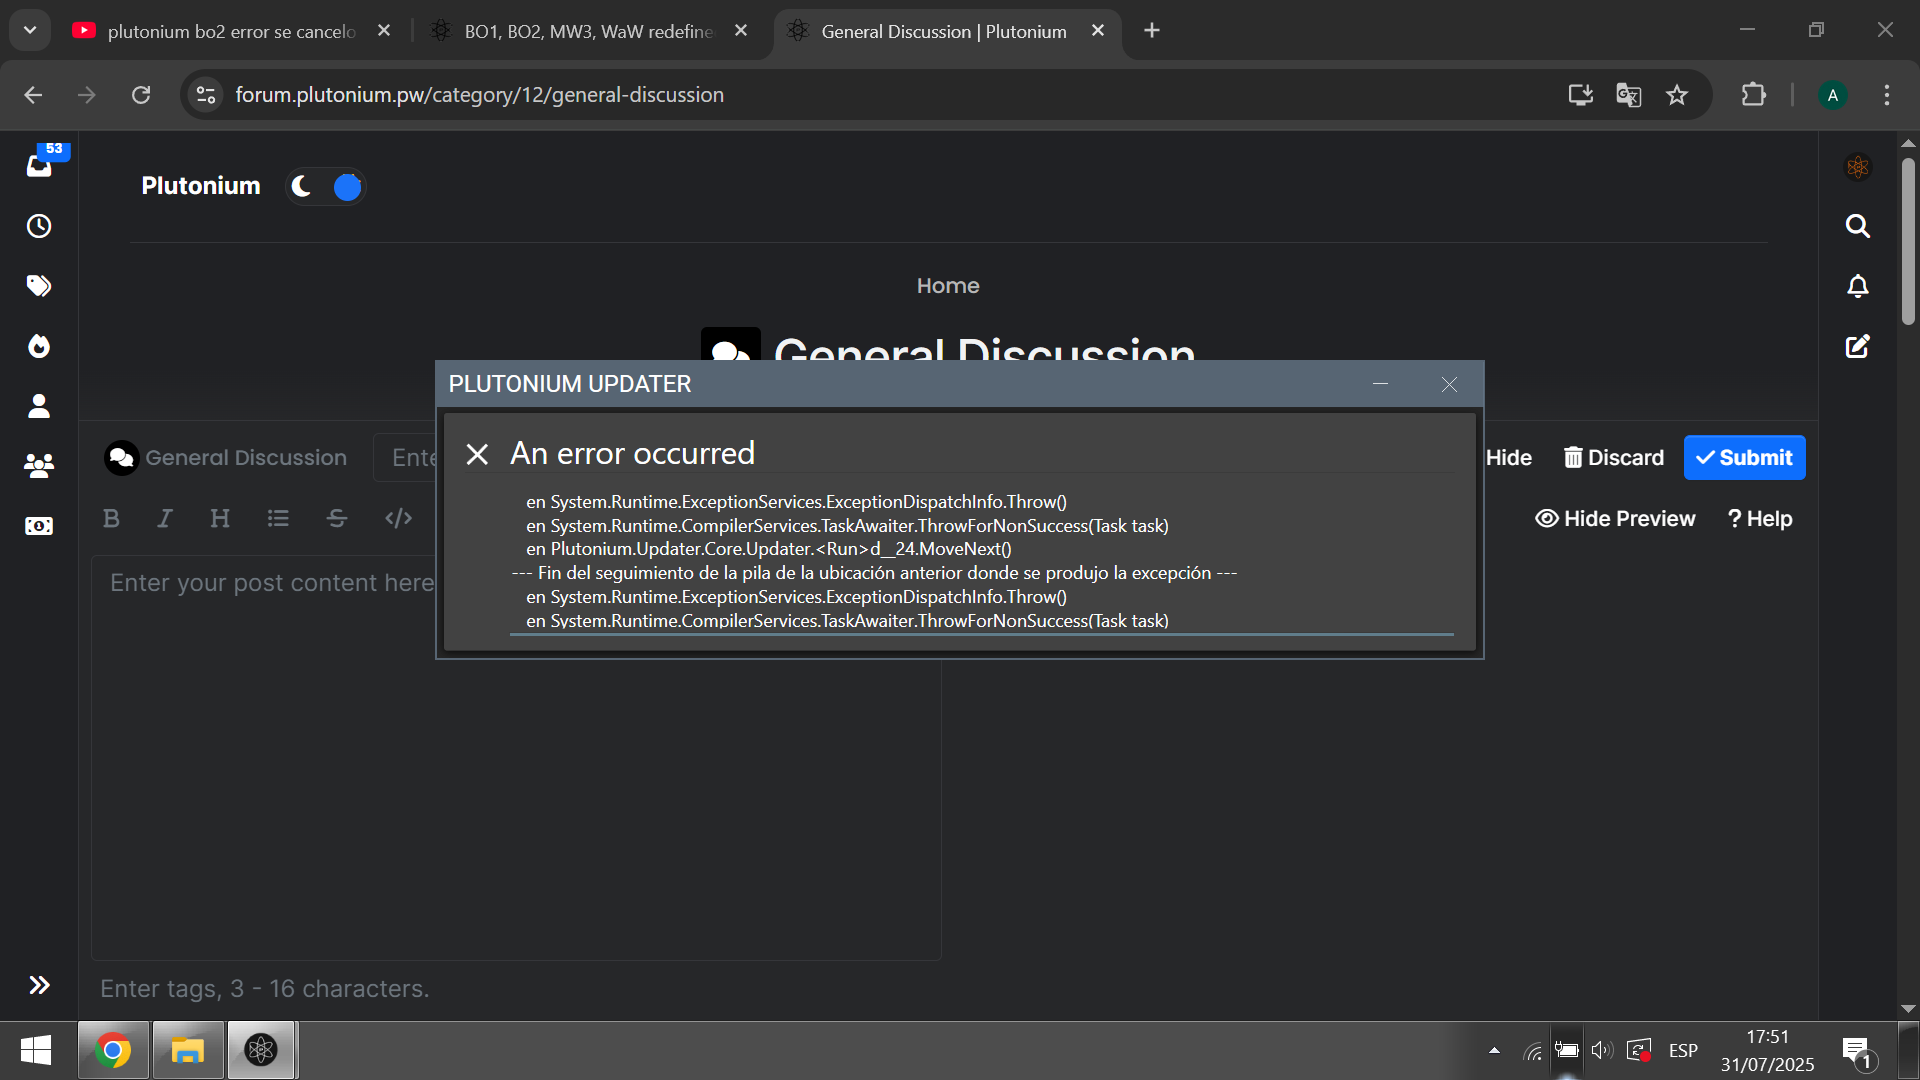Viewport: 1920px width, 1080px height.
Task: Open the Recent posts clock icon in sidebar
Action: 39,226
